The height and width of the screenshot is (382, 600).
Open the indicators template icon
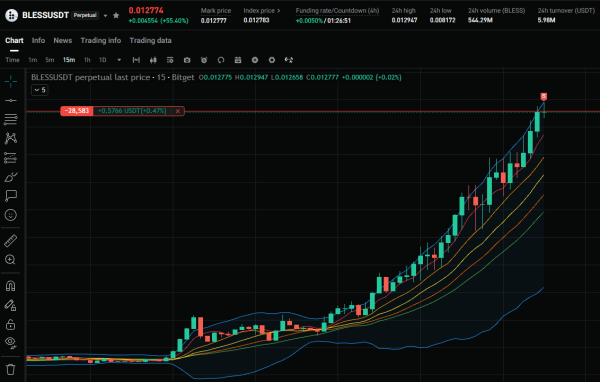pos(170,60)
